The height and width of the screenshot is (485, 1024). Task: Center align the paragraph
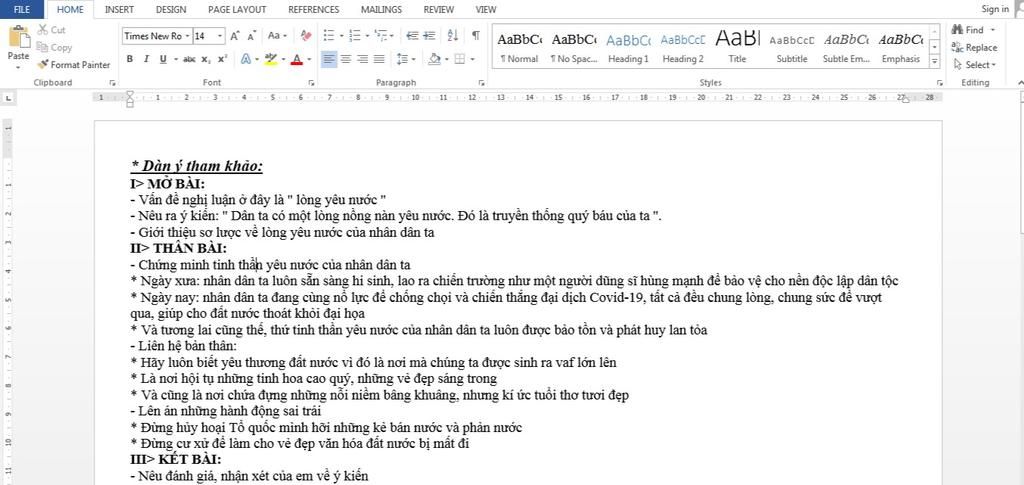pyautogui.click(x=346, y=59)
